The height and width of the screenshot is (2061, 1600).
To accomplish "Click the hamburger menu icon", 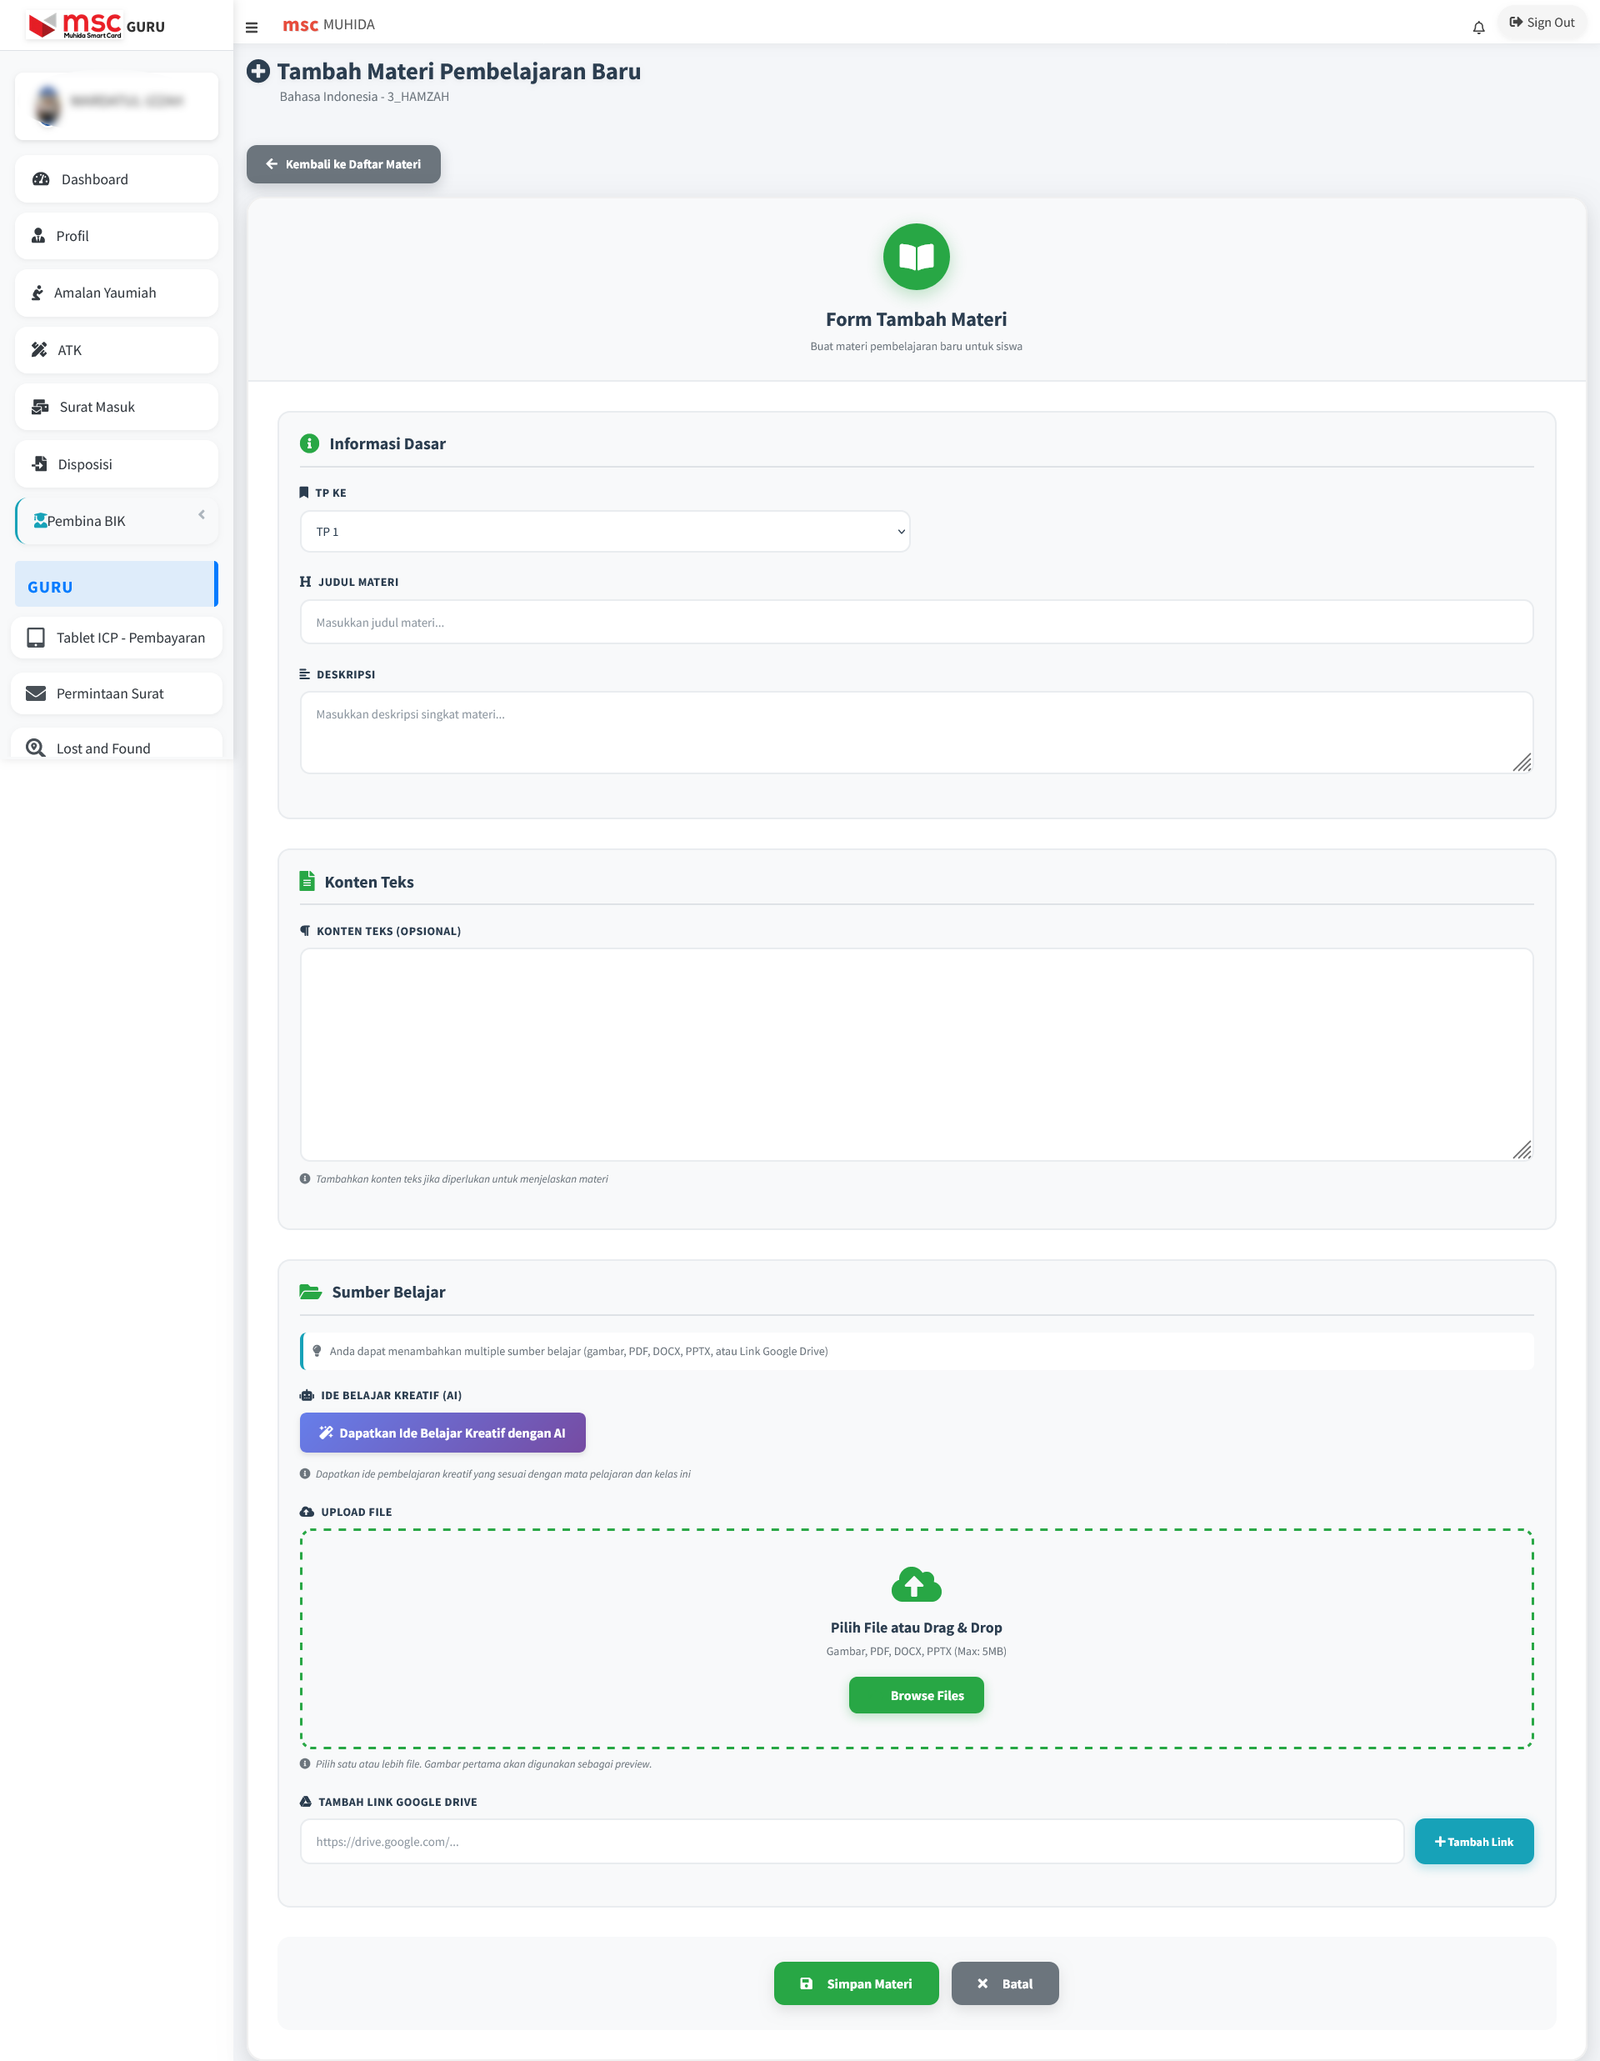I will pyautogui.click(x=252, y=27).
